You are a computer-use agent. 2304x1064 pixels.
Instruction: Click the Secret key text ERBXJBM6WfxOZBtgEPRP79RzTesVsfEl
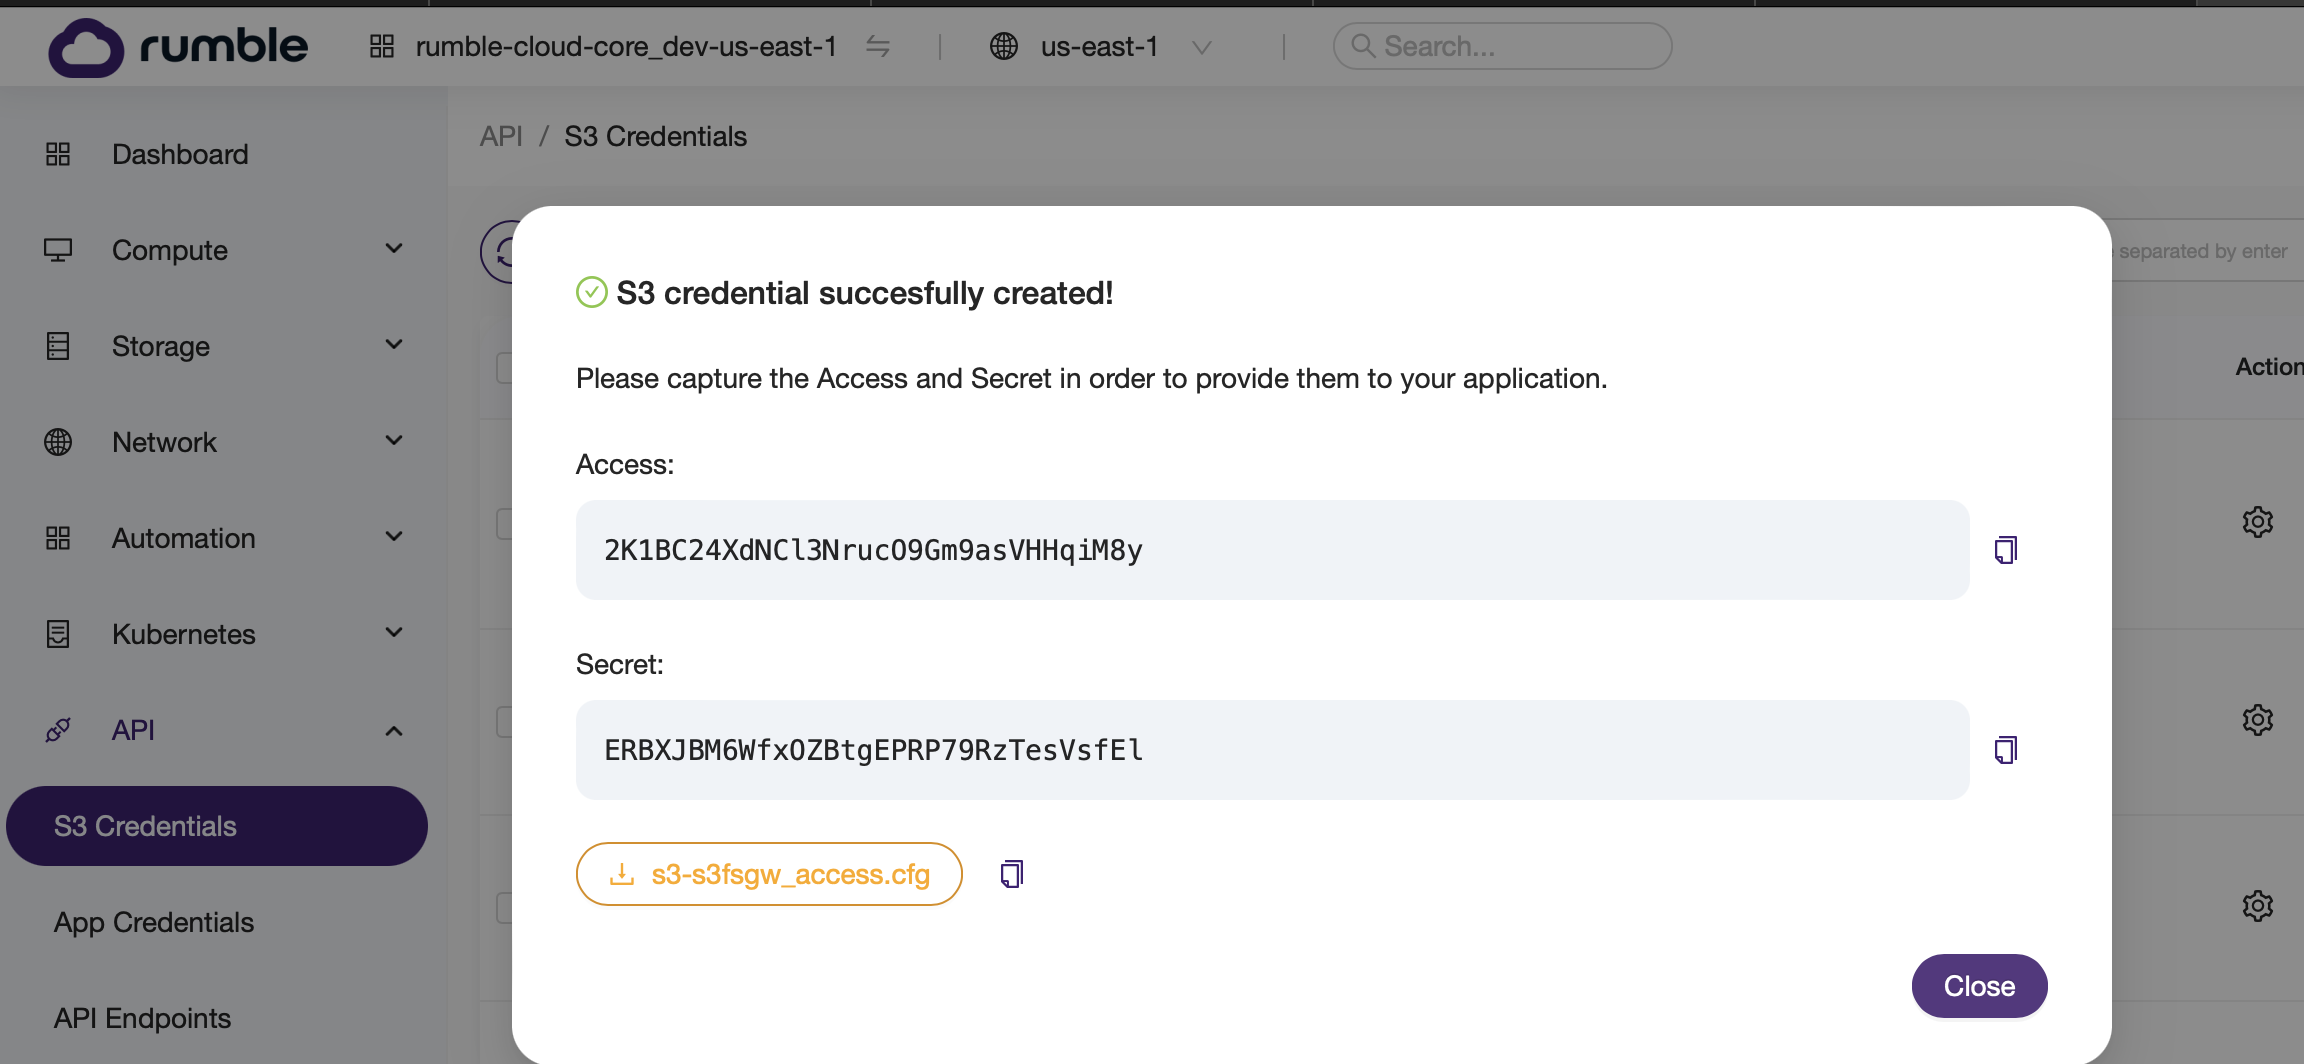(x=873, y=750)
